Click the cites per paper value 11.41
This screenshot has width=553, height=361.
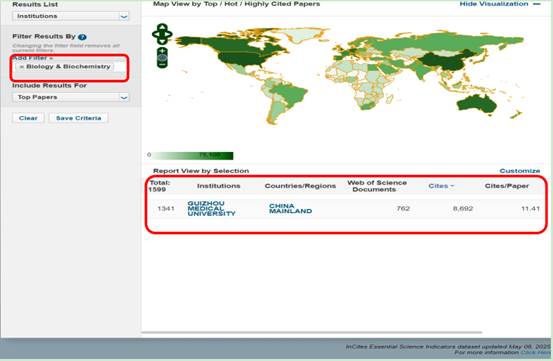coord(530,208)
